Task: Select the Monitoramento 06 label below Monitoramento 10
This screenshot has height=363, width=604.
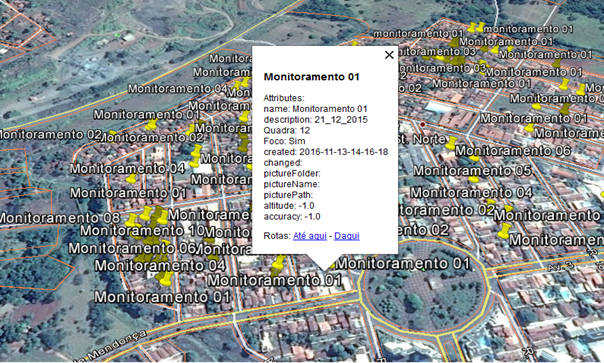Action: [132, 249]
